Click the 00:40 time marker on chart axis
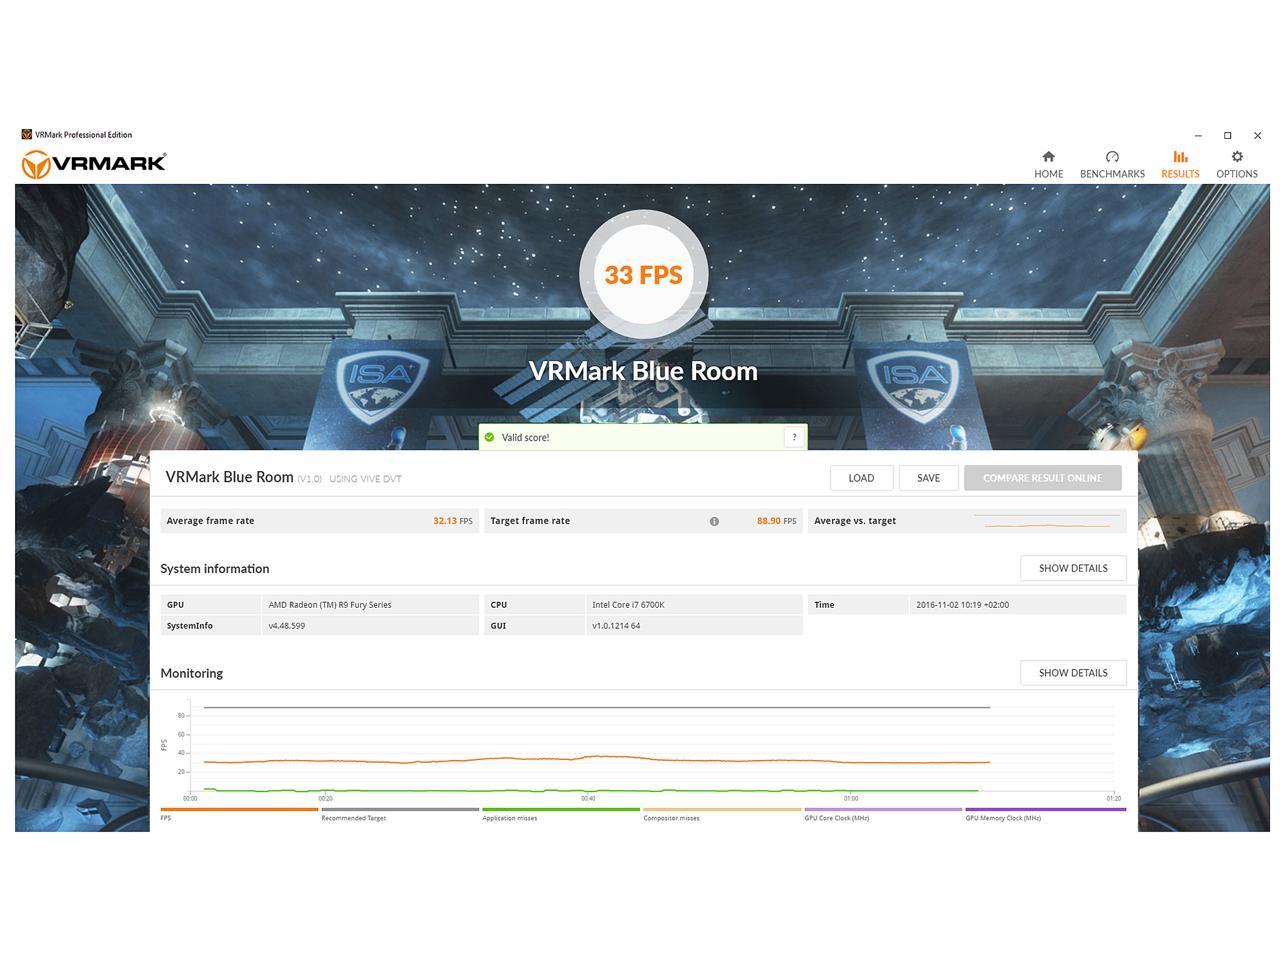Screen dimensions: 1280x960 pos(588,798)
